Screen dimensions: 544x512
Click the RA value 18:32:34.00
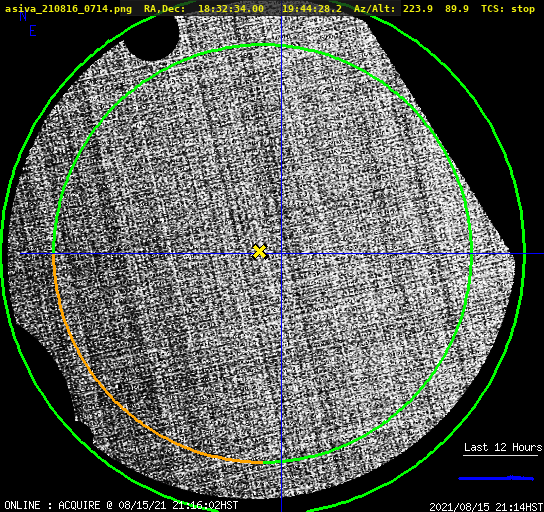tap(231, 9)
